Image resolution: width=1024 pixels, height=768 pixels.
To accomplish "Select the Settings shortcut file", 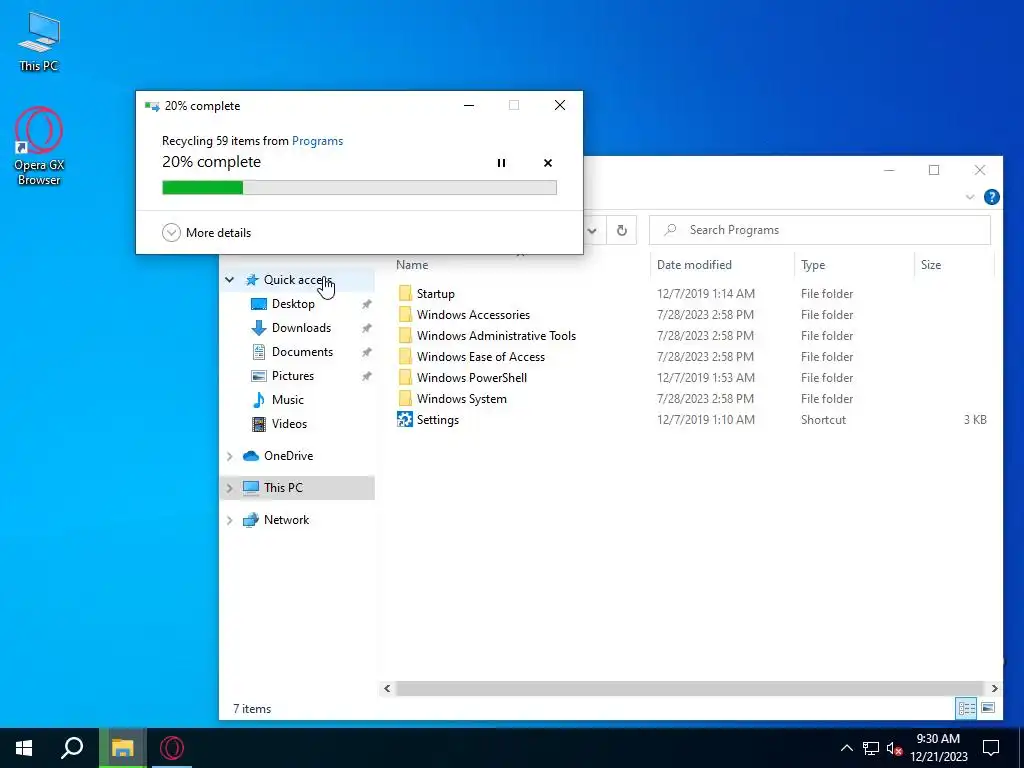I will coord(438,420).
